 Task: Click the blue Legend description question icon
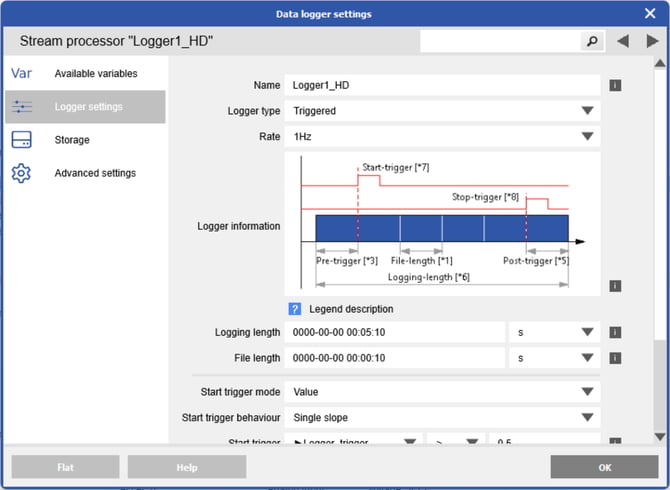pos(294,309)
